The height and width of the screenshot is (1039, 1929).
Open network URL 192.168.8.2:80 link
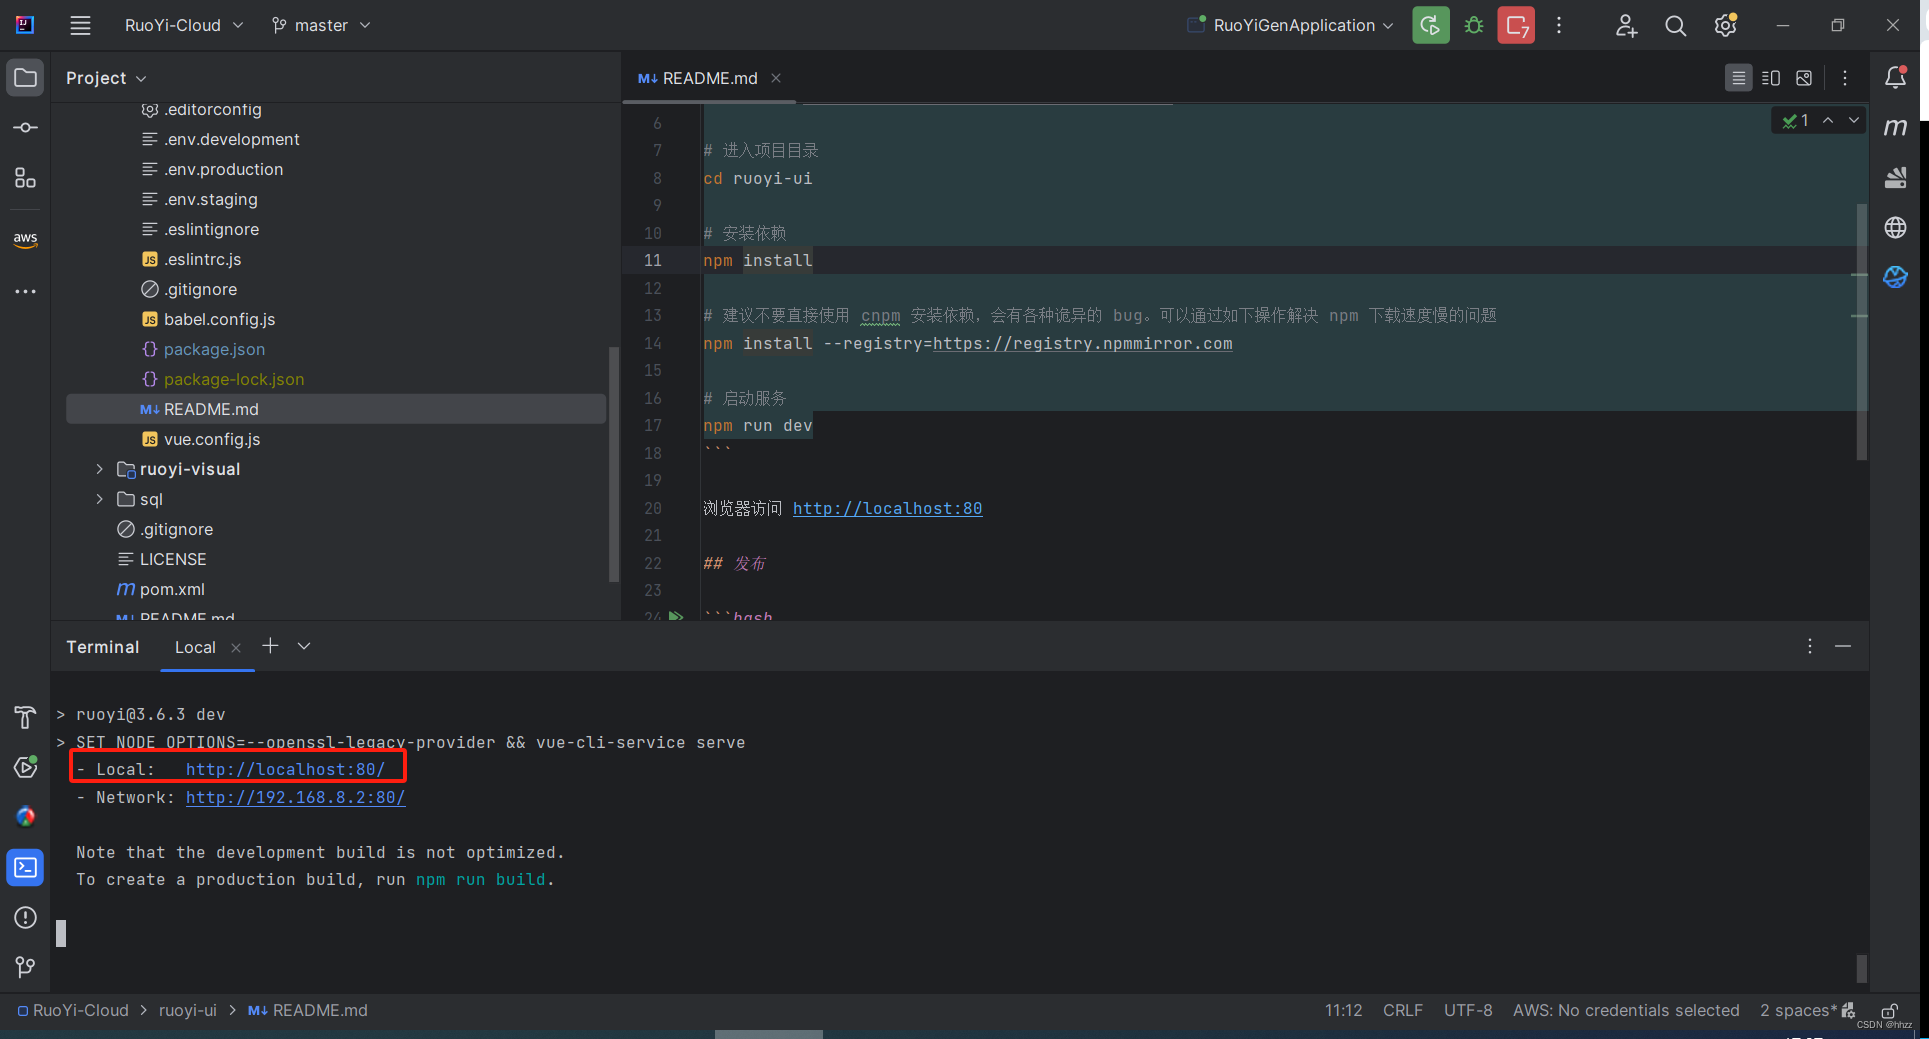[295, 798]
